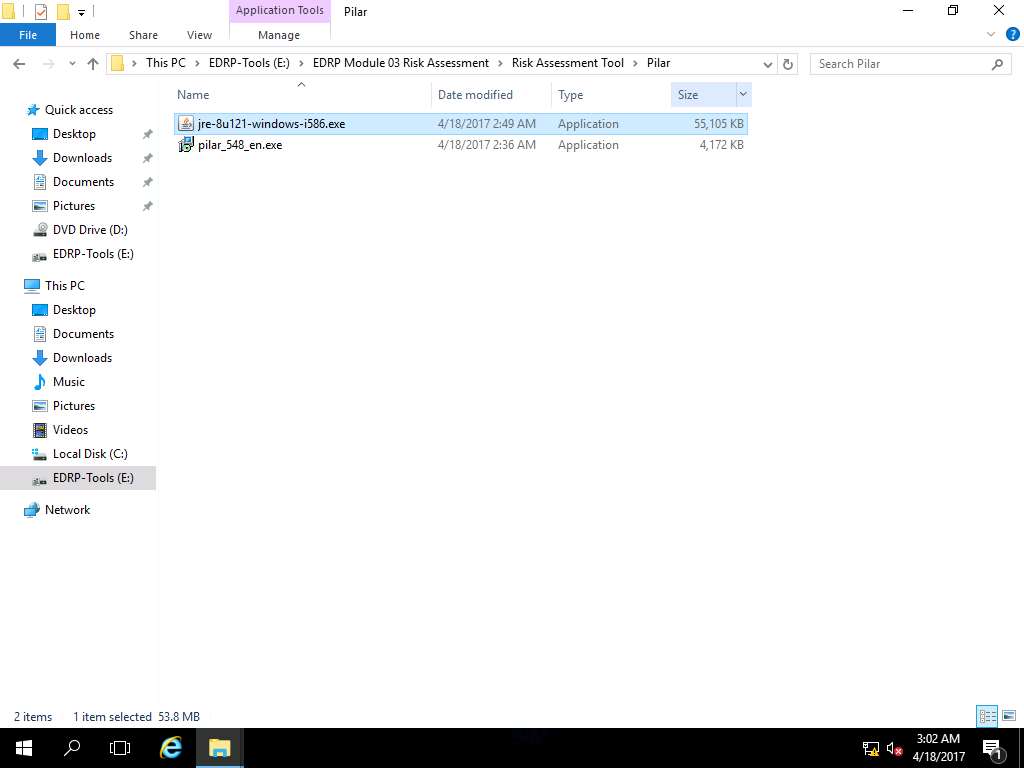Click the network tray icon
Viewport: 1024px width, 768px height.
pyautogui.click(x=871, y=748)
